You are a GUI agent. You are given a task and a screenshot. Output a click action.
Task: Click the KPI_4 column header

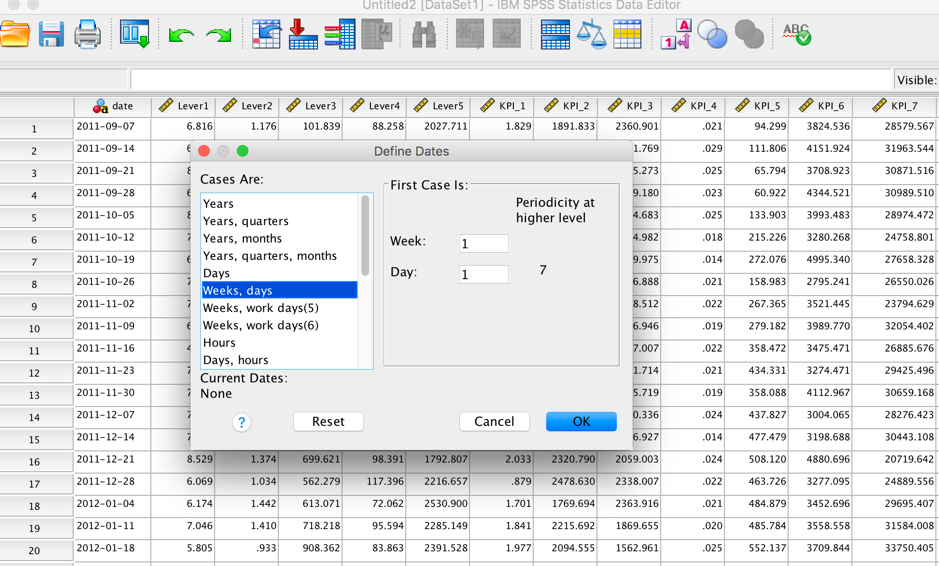693,107
